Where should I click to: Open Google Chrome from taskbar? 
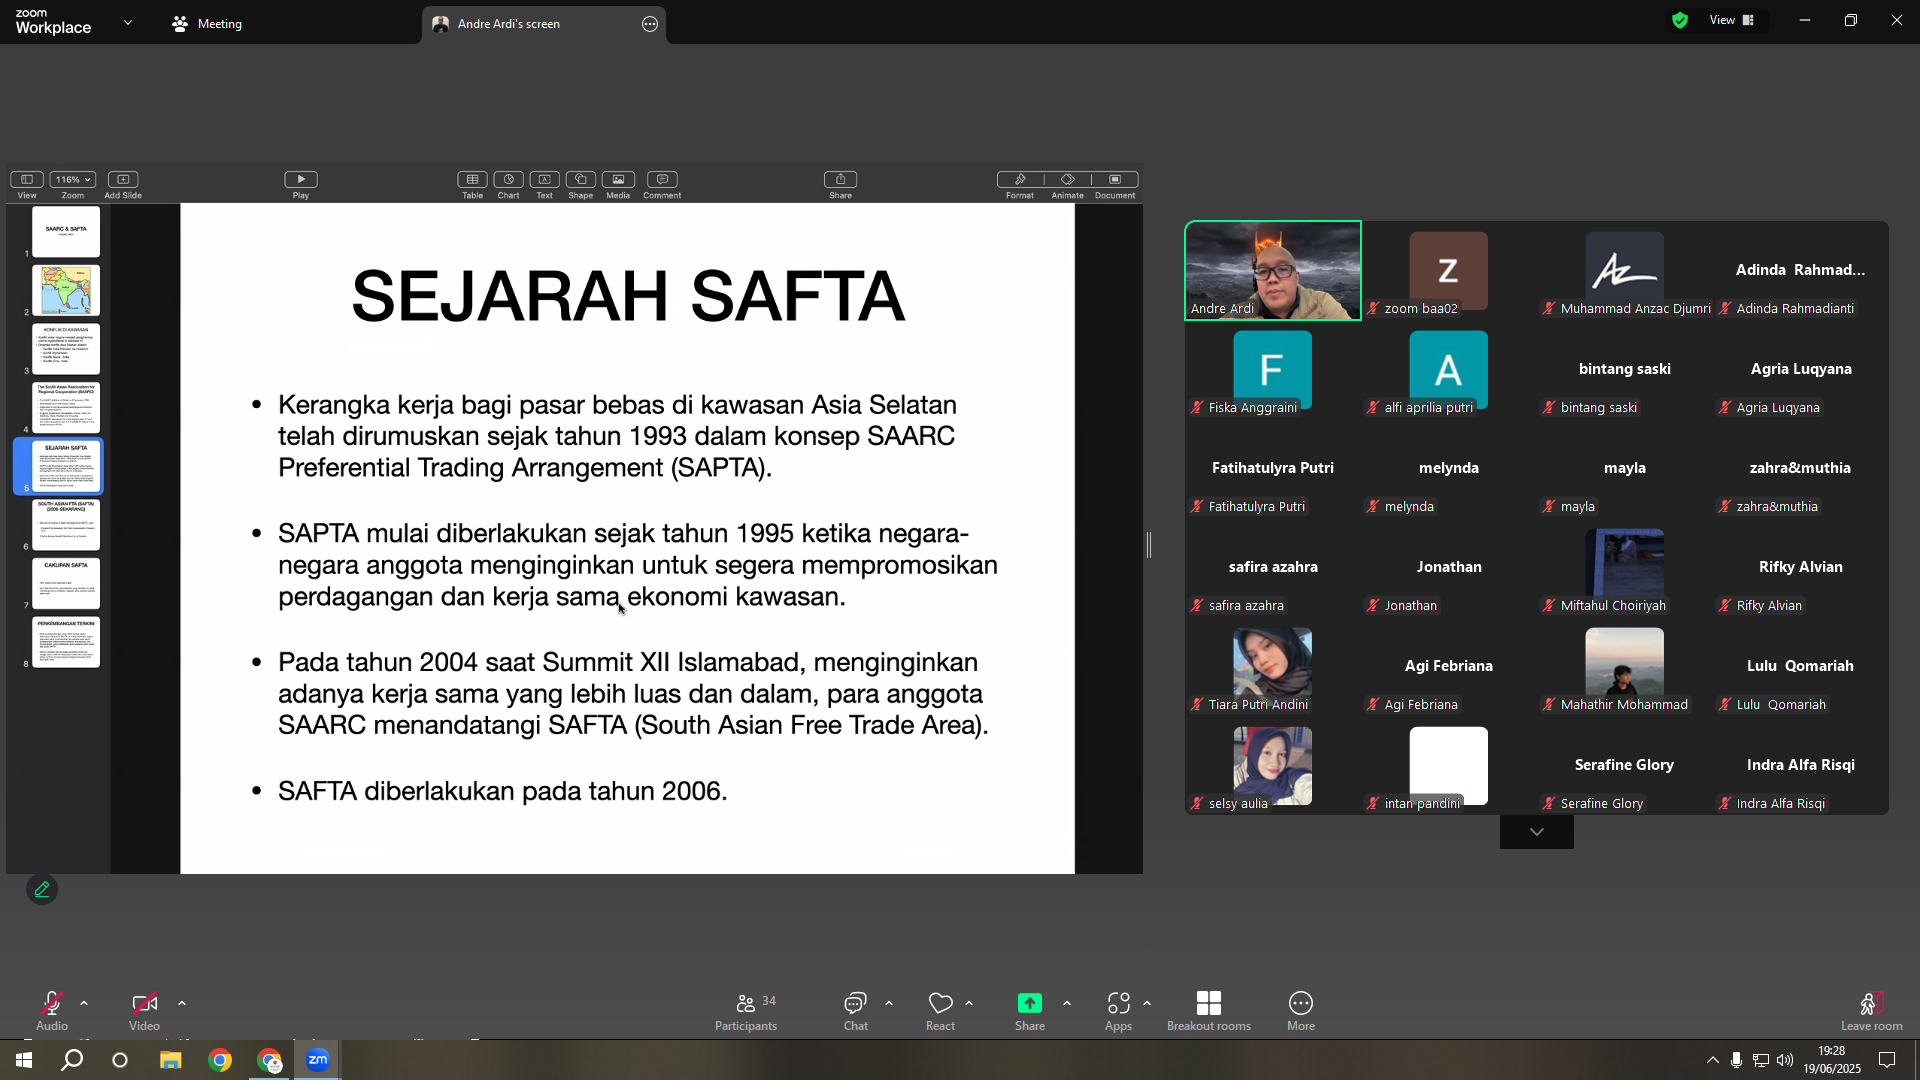220,1060
